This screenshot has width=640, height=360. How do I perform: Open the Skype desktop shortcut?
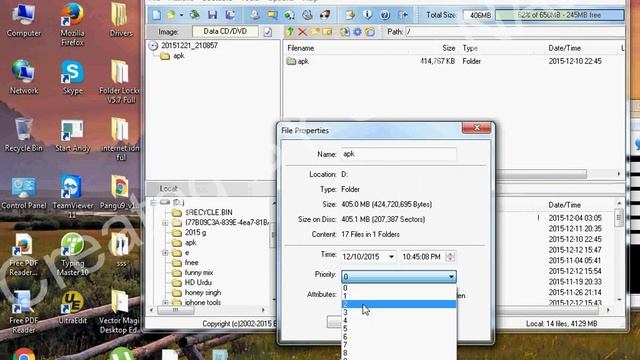coord(72,78)
